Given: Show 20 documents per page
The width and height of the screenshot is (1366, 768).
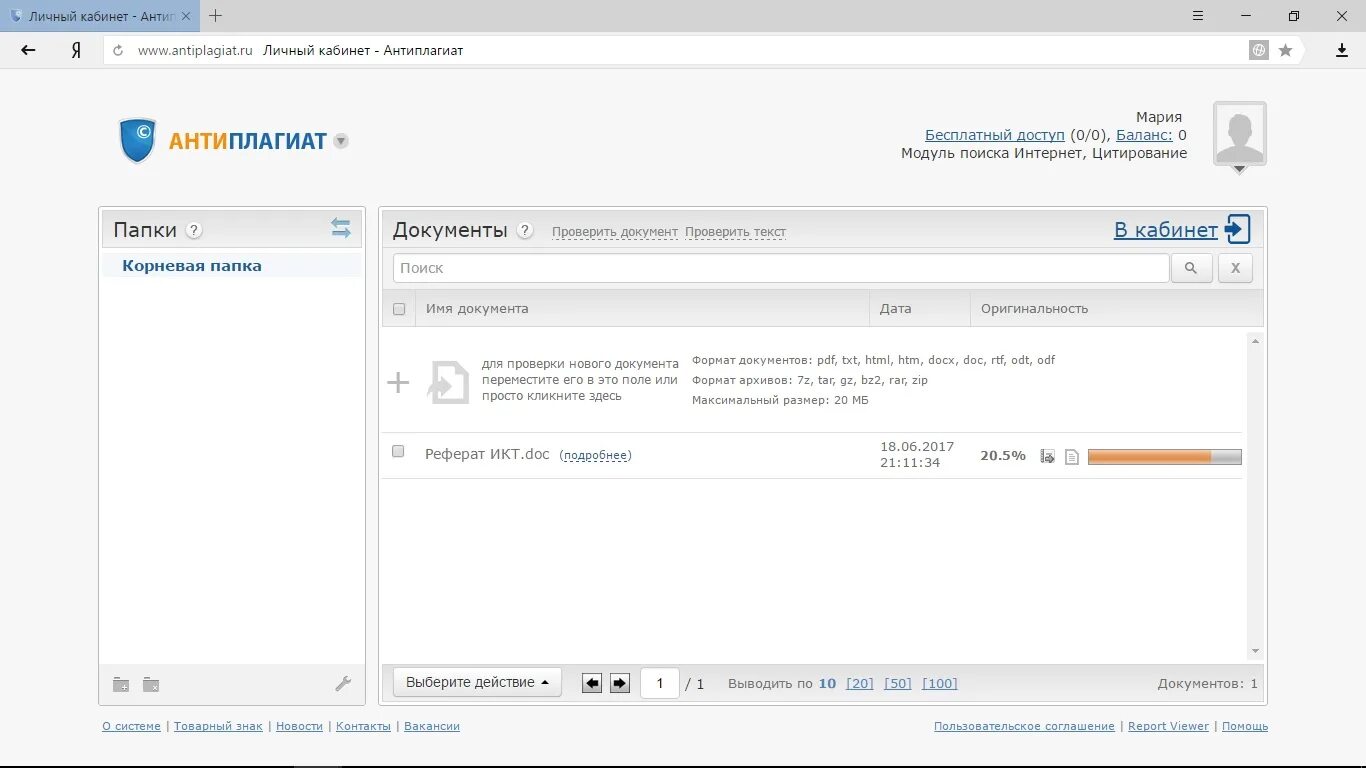Looking at the screenshot, I should pos(860,684).
